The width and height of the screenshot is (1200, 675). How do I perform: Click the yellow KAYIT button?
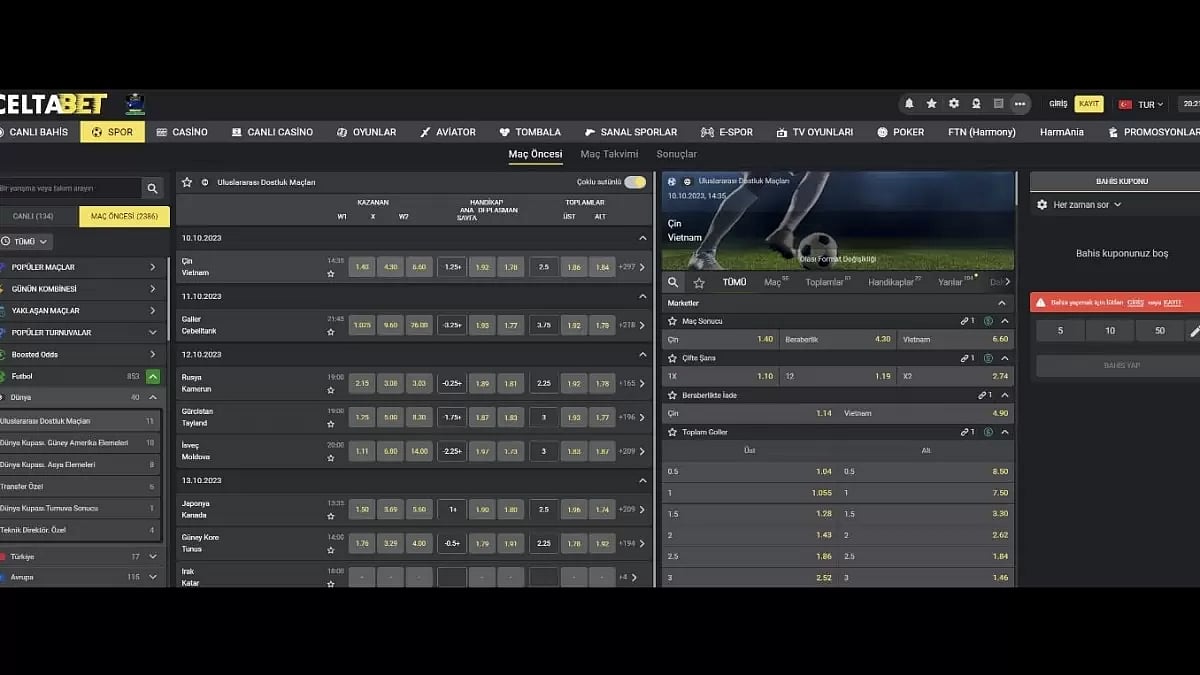(x=1088, y=104)
